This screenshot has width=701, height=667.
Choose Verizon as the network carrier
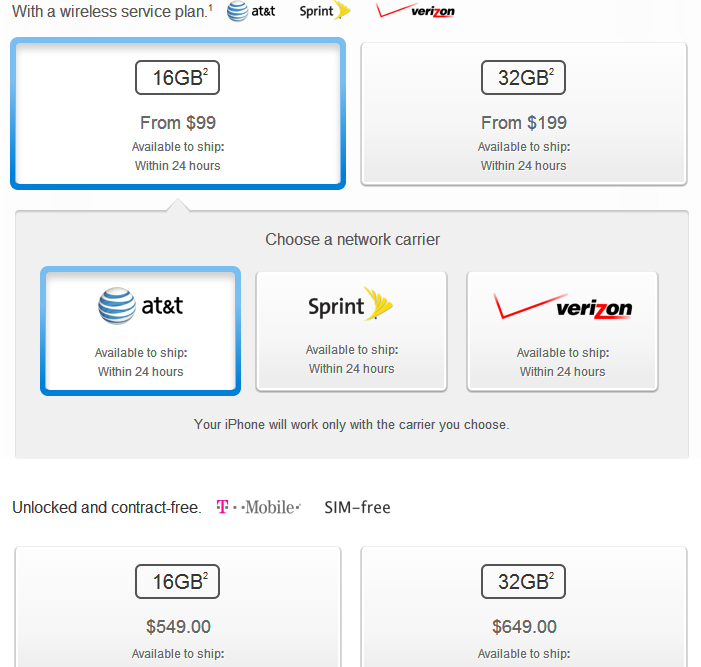(x=562, y=331)
